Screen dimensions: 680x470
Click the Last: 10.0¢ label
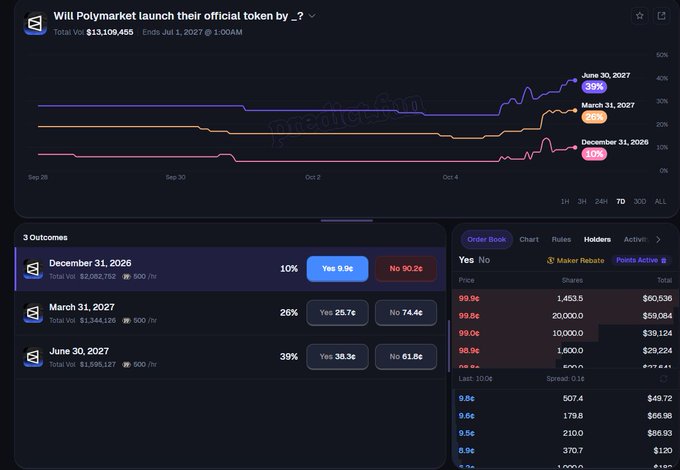point(475,379)
